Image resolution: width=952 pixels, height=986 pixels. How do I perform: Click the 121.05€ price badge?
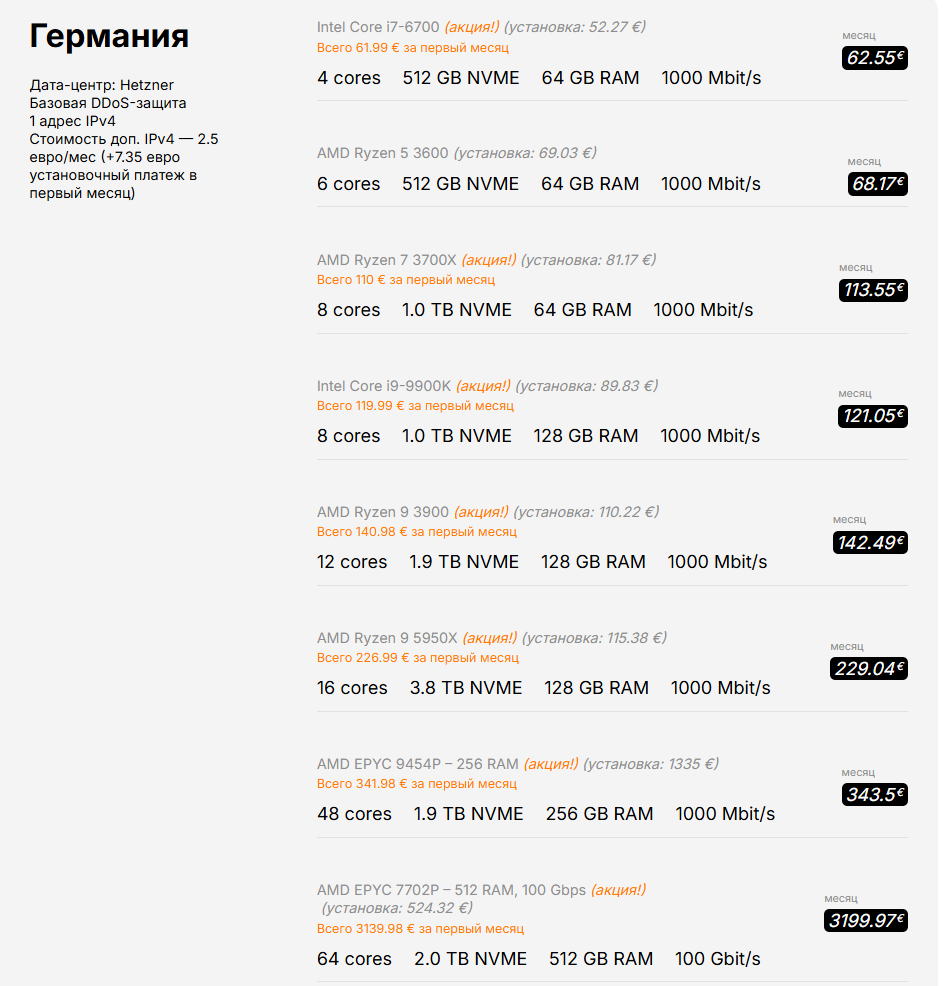[x=872, y=416]
